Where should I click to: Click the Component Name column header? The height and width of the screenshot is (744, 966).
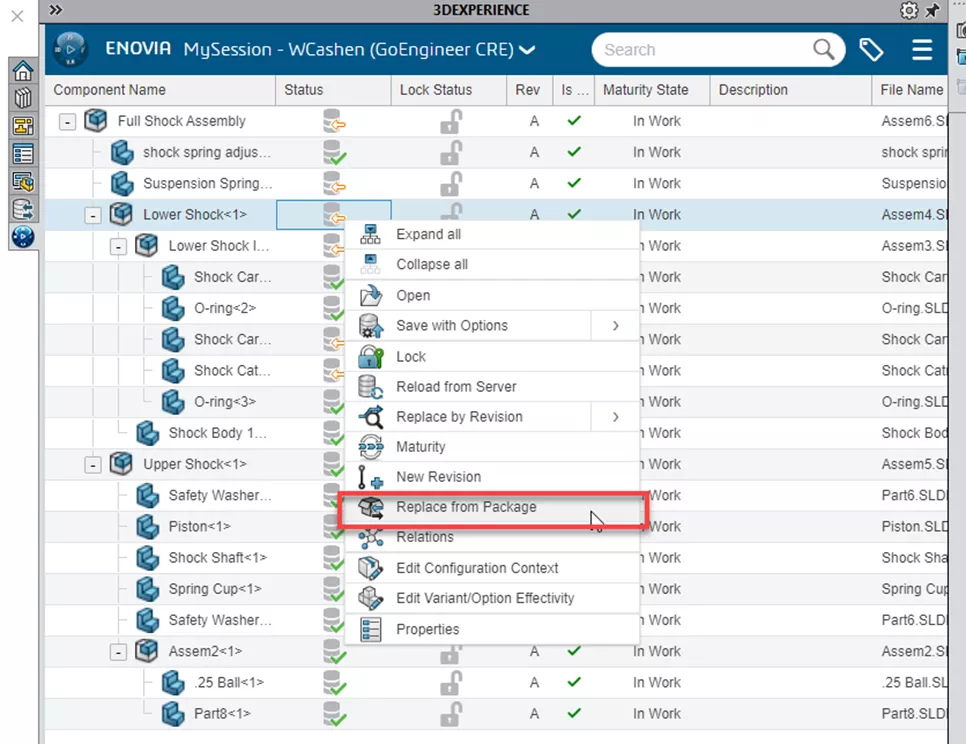pyautogui.click(x=110, y=90)
